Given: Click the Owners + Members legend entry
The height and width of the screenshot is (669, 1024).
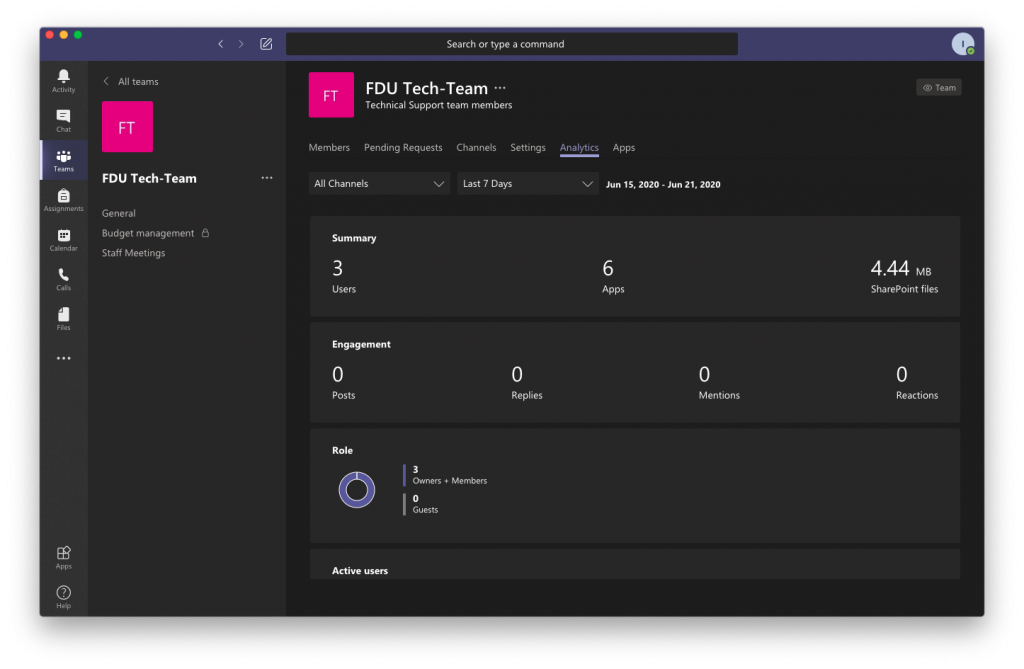Looking at the screenshot, I should click(445, 475).
